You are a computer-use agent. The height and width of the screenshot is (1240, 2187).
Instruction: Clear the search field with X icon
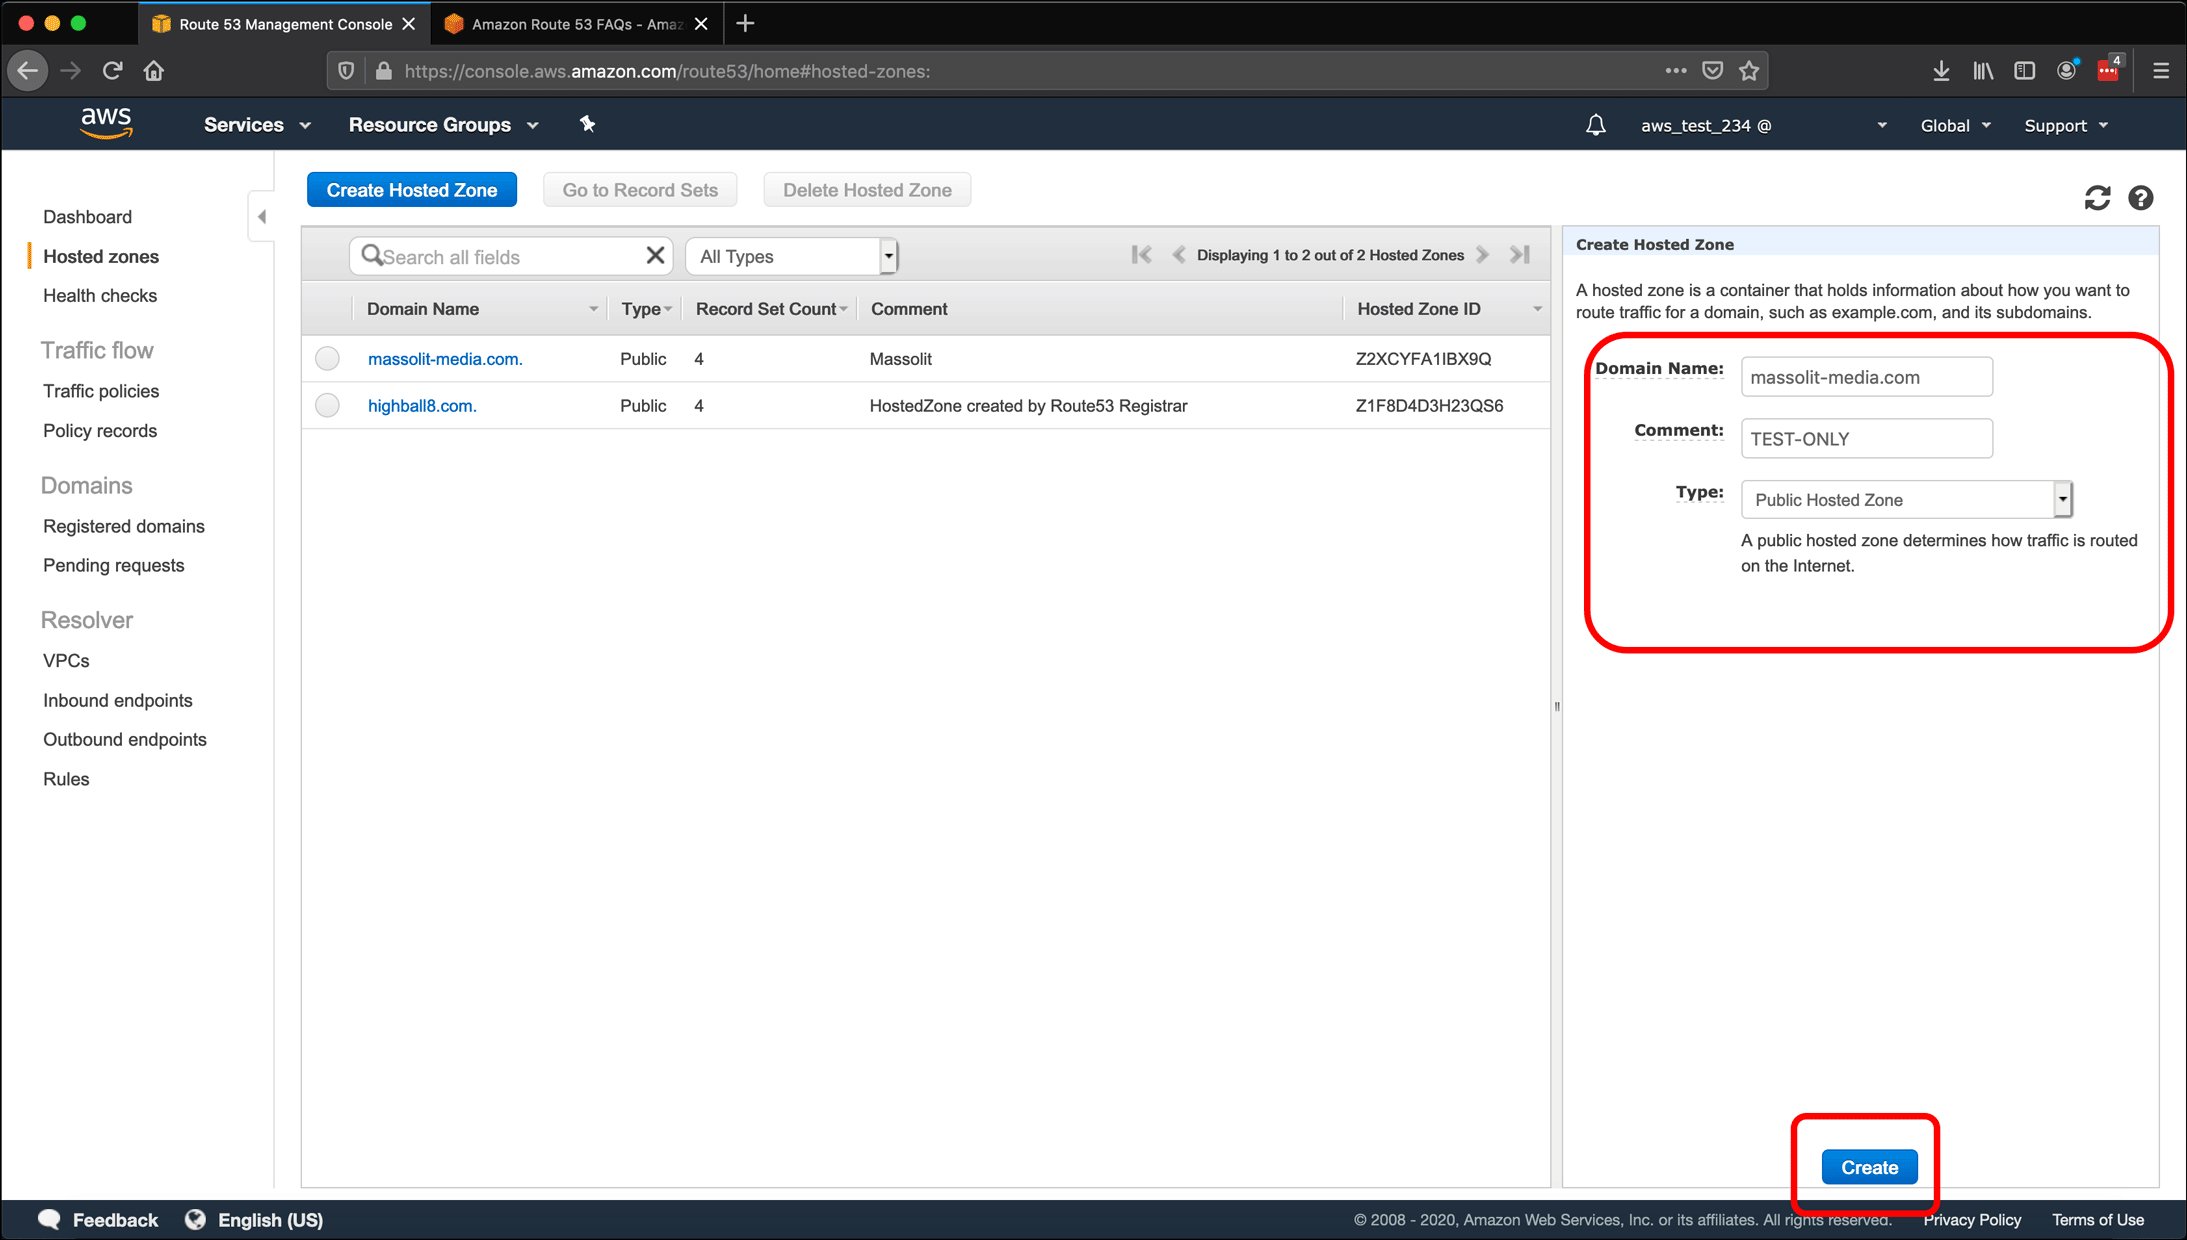[x=655, y=256]
